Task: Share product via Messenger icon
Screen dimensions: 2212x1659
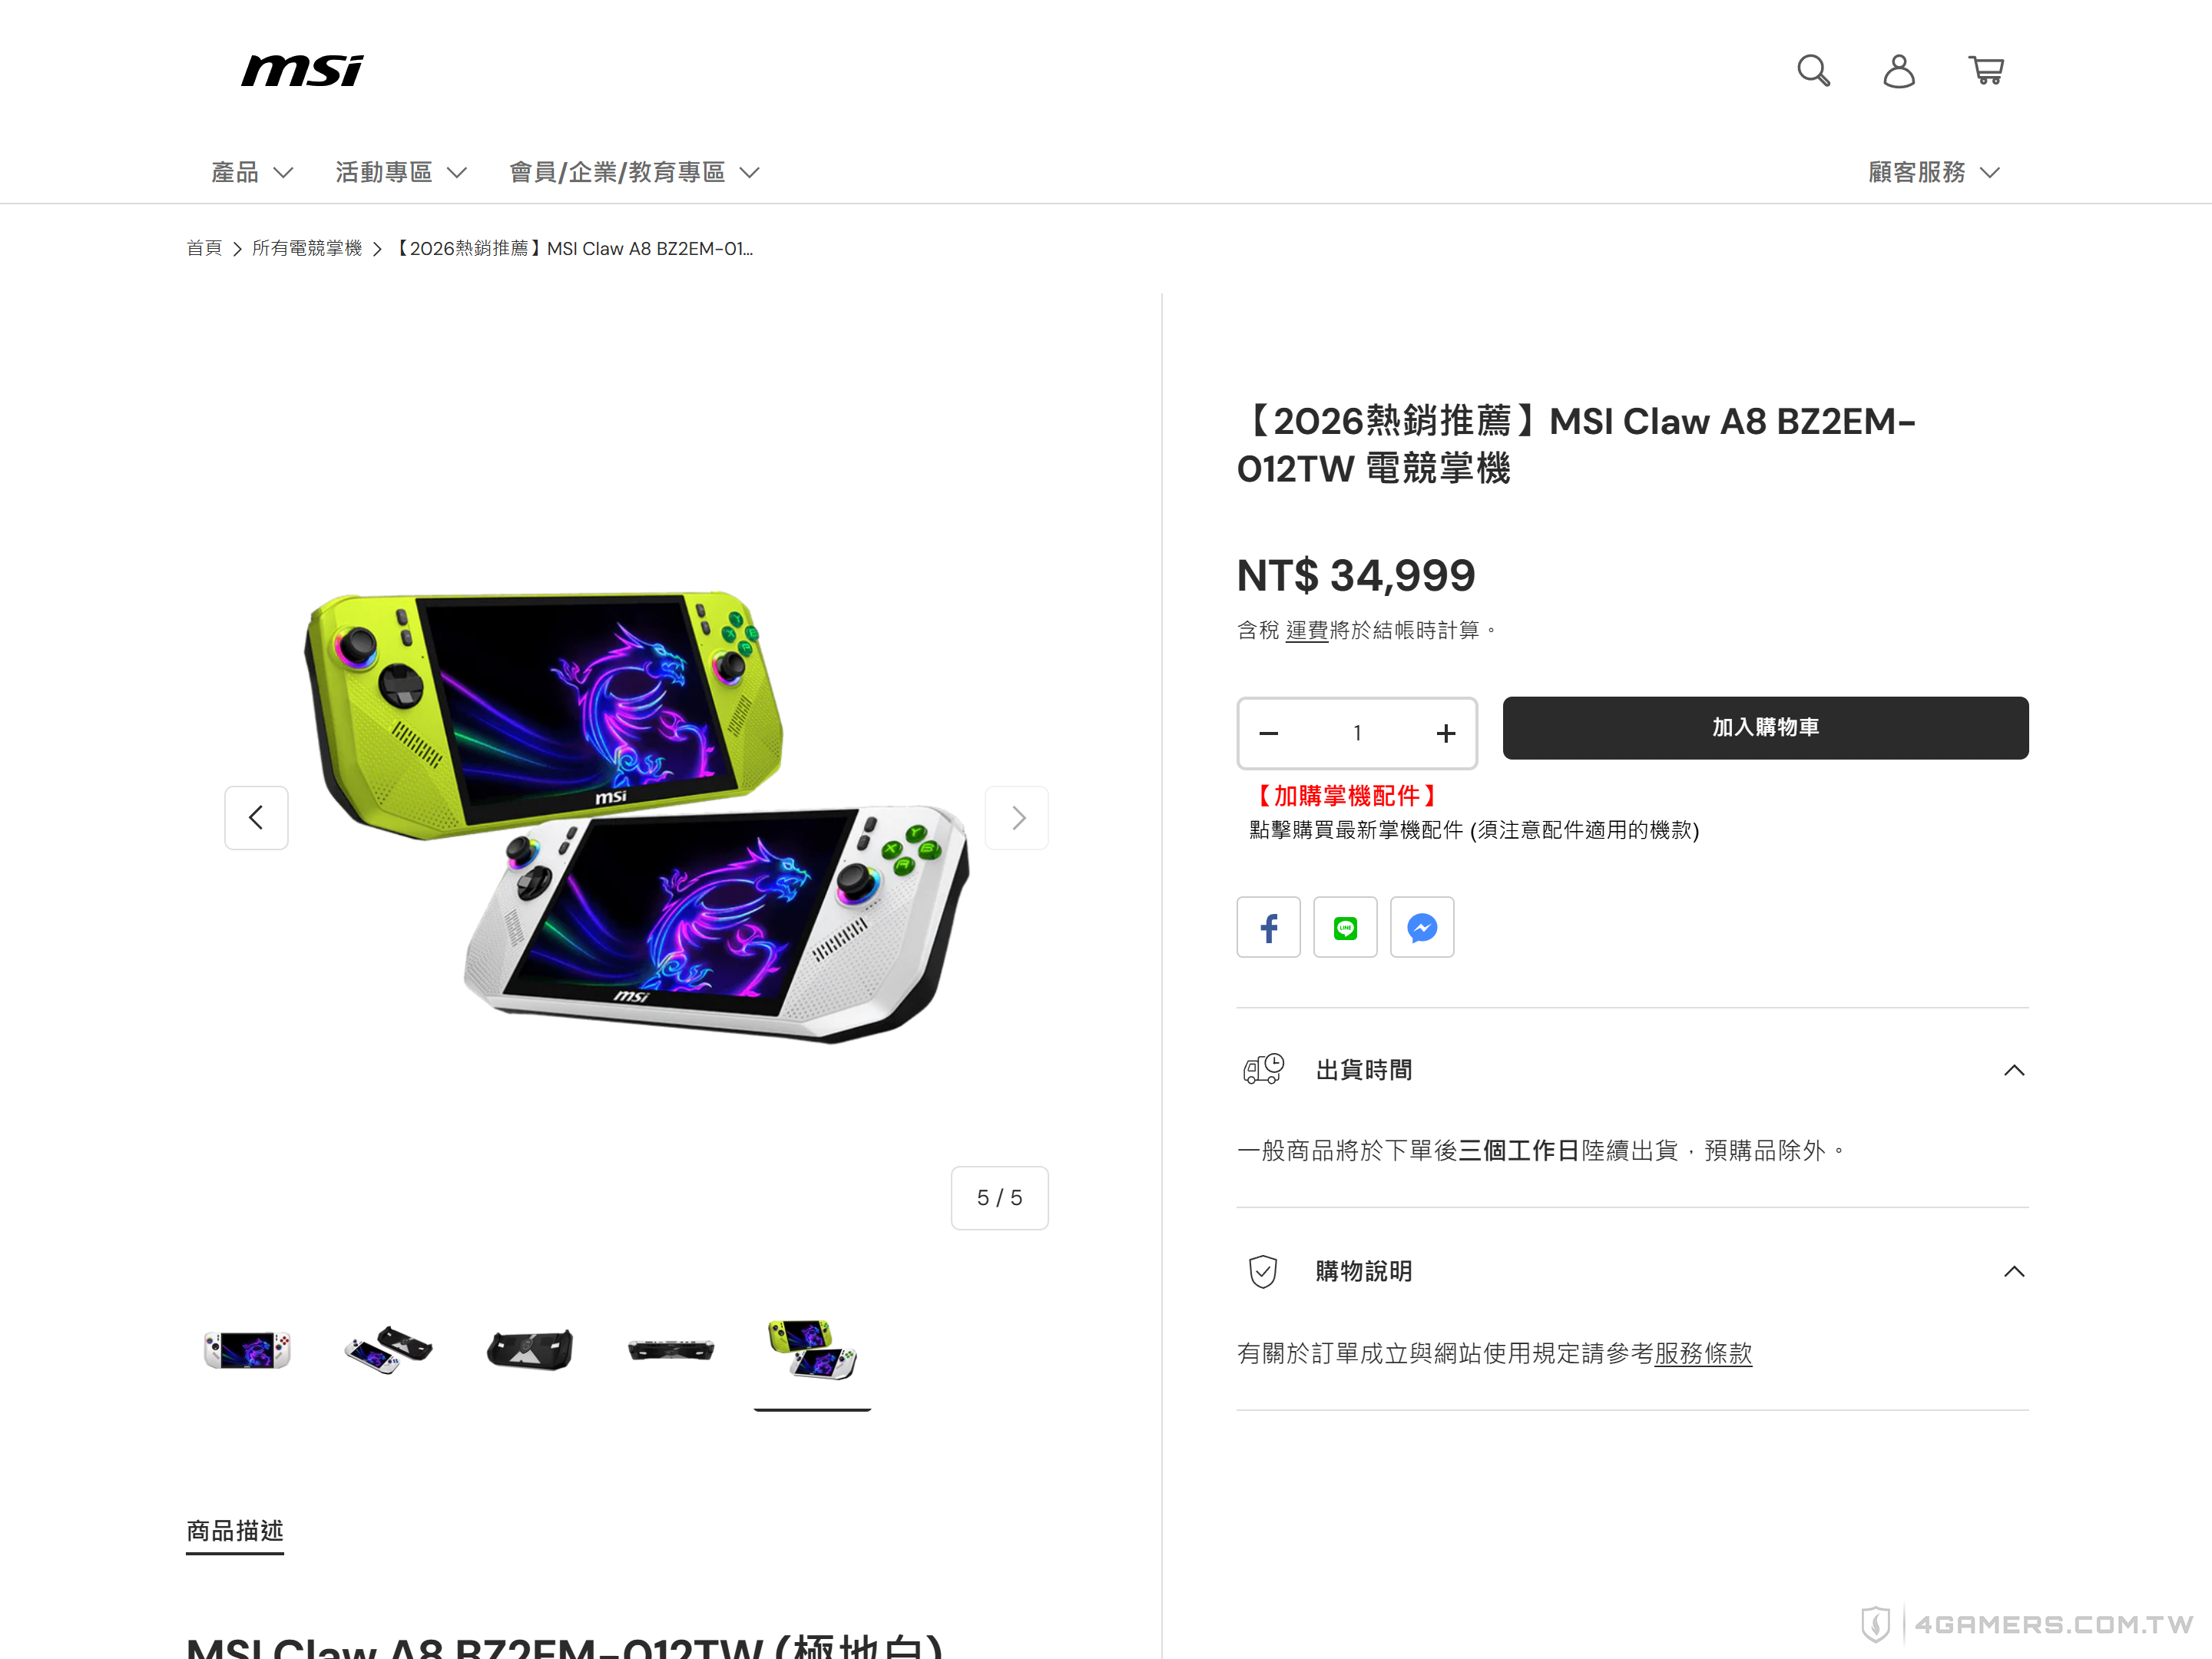Action: tap(1422, 927)
